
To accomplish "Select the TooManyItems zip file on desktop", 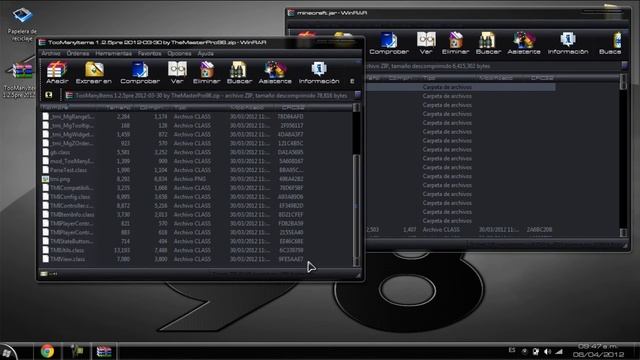I will pos(20,80).
